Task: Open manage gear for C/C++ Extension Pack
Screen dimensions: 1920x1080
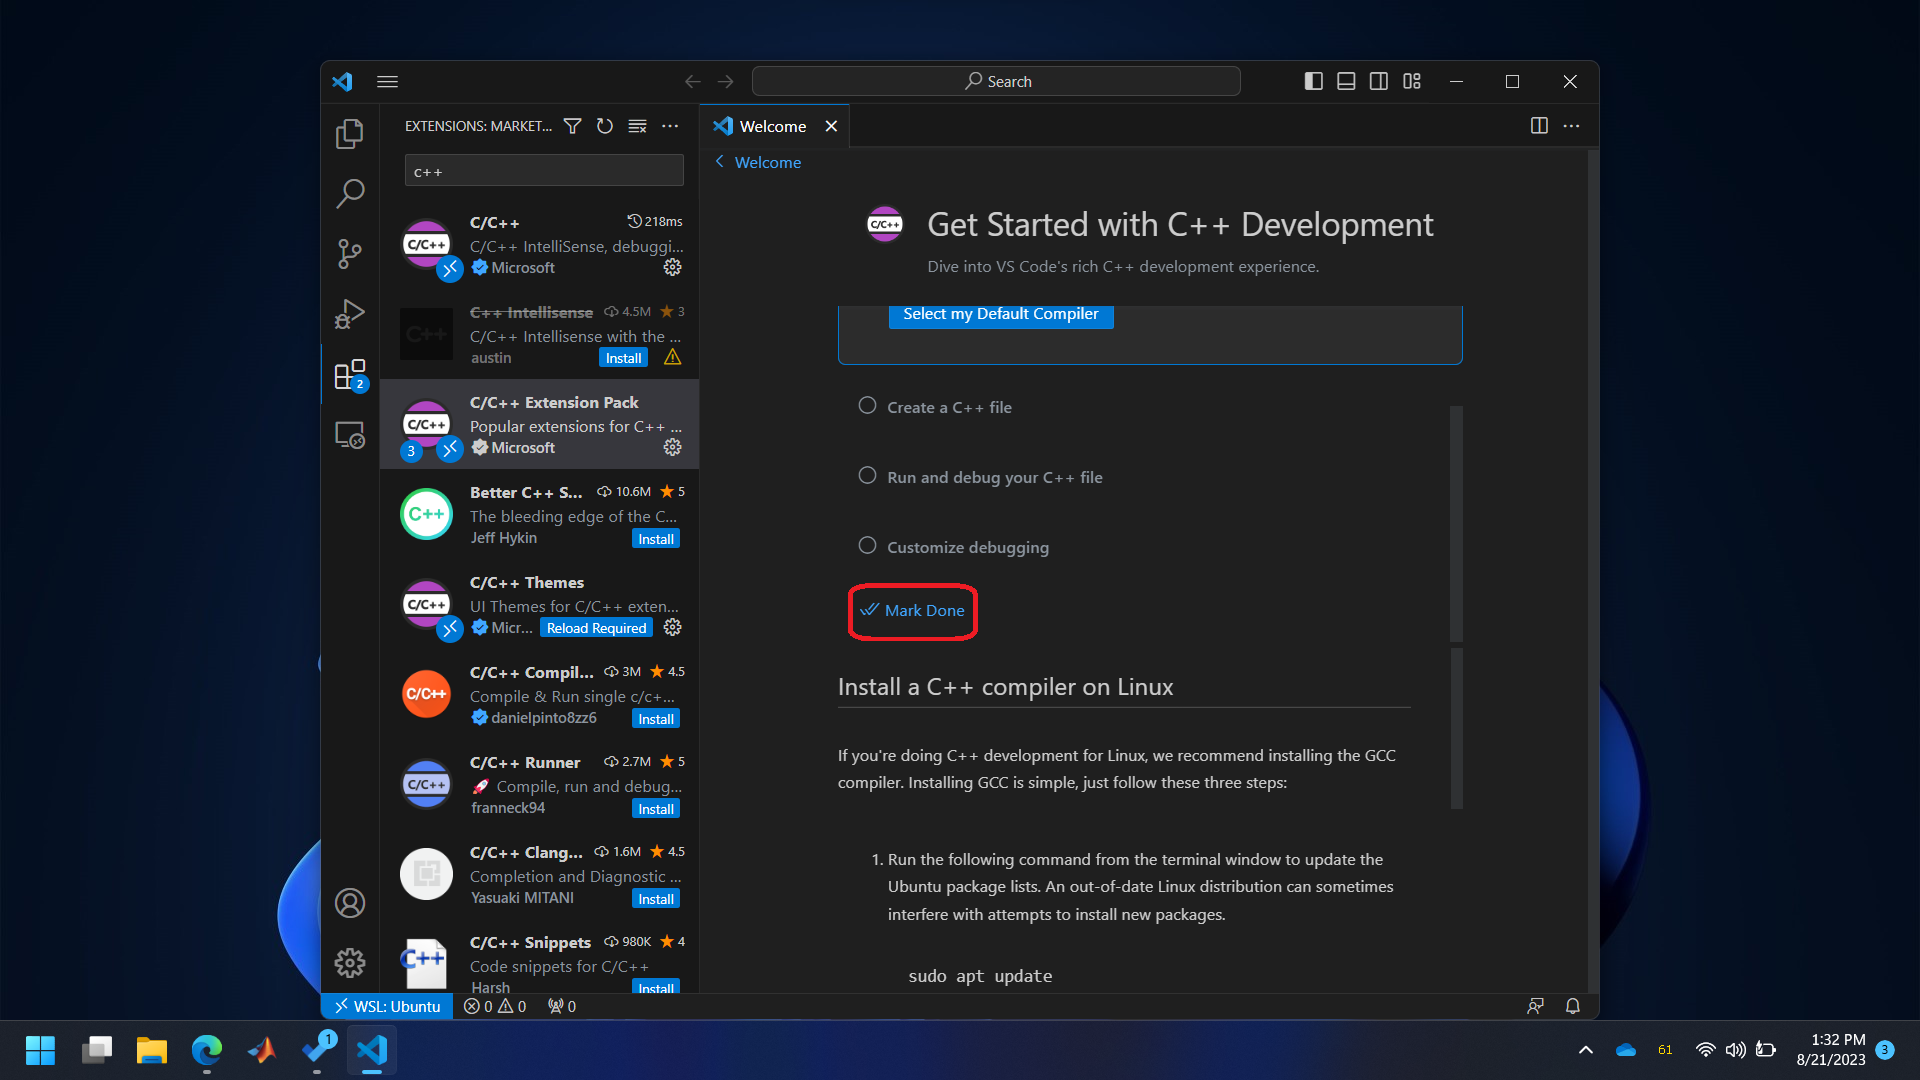Action: coord(673,447)
